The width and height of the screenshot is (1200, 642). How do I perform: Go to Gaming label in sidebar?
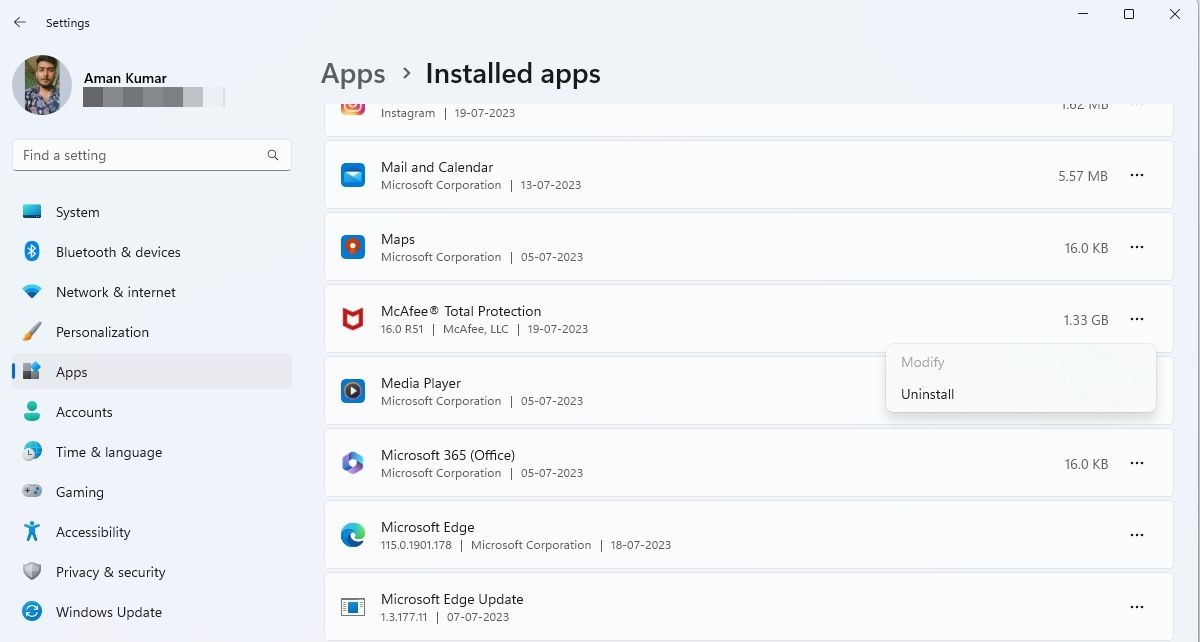[80, 492]
